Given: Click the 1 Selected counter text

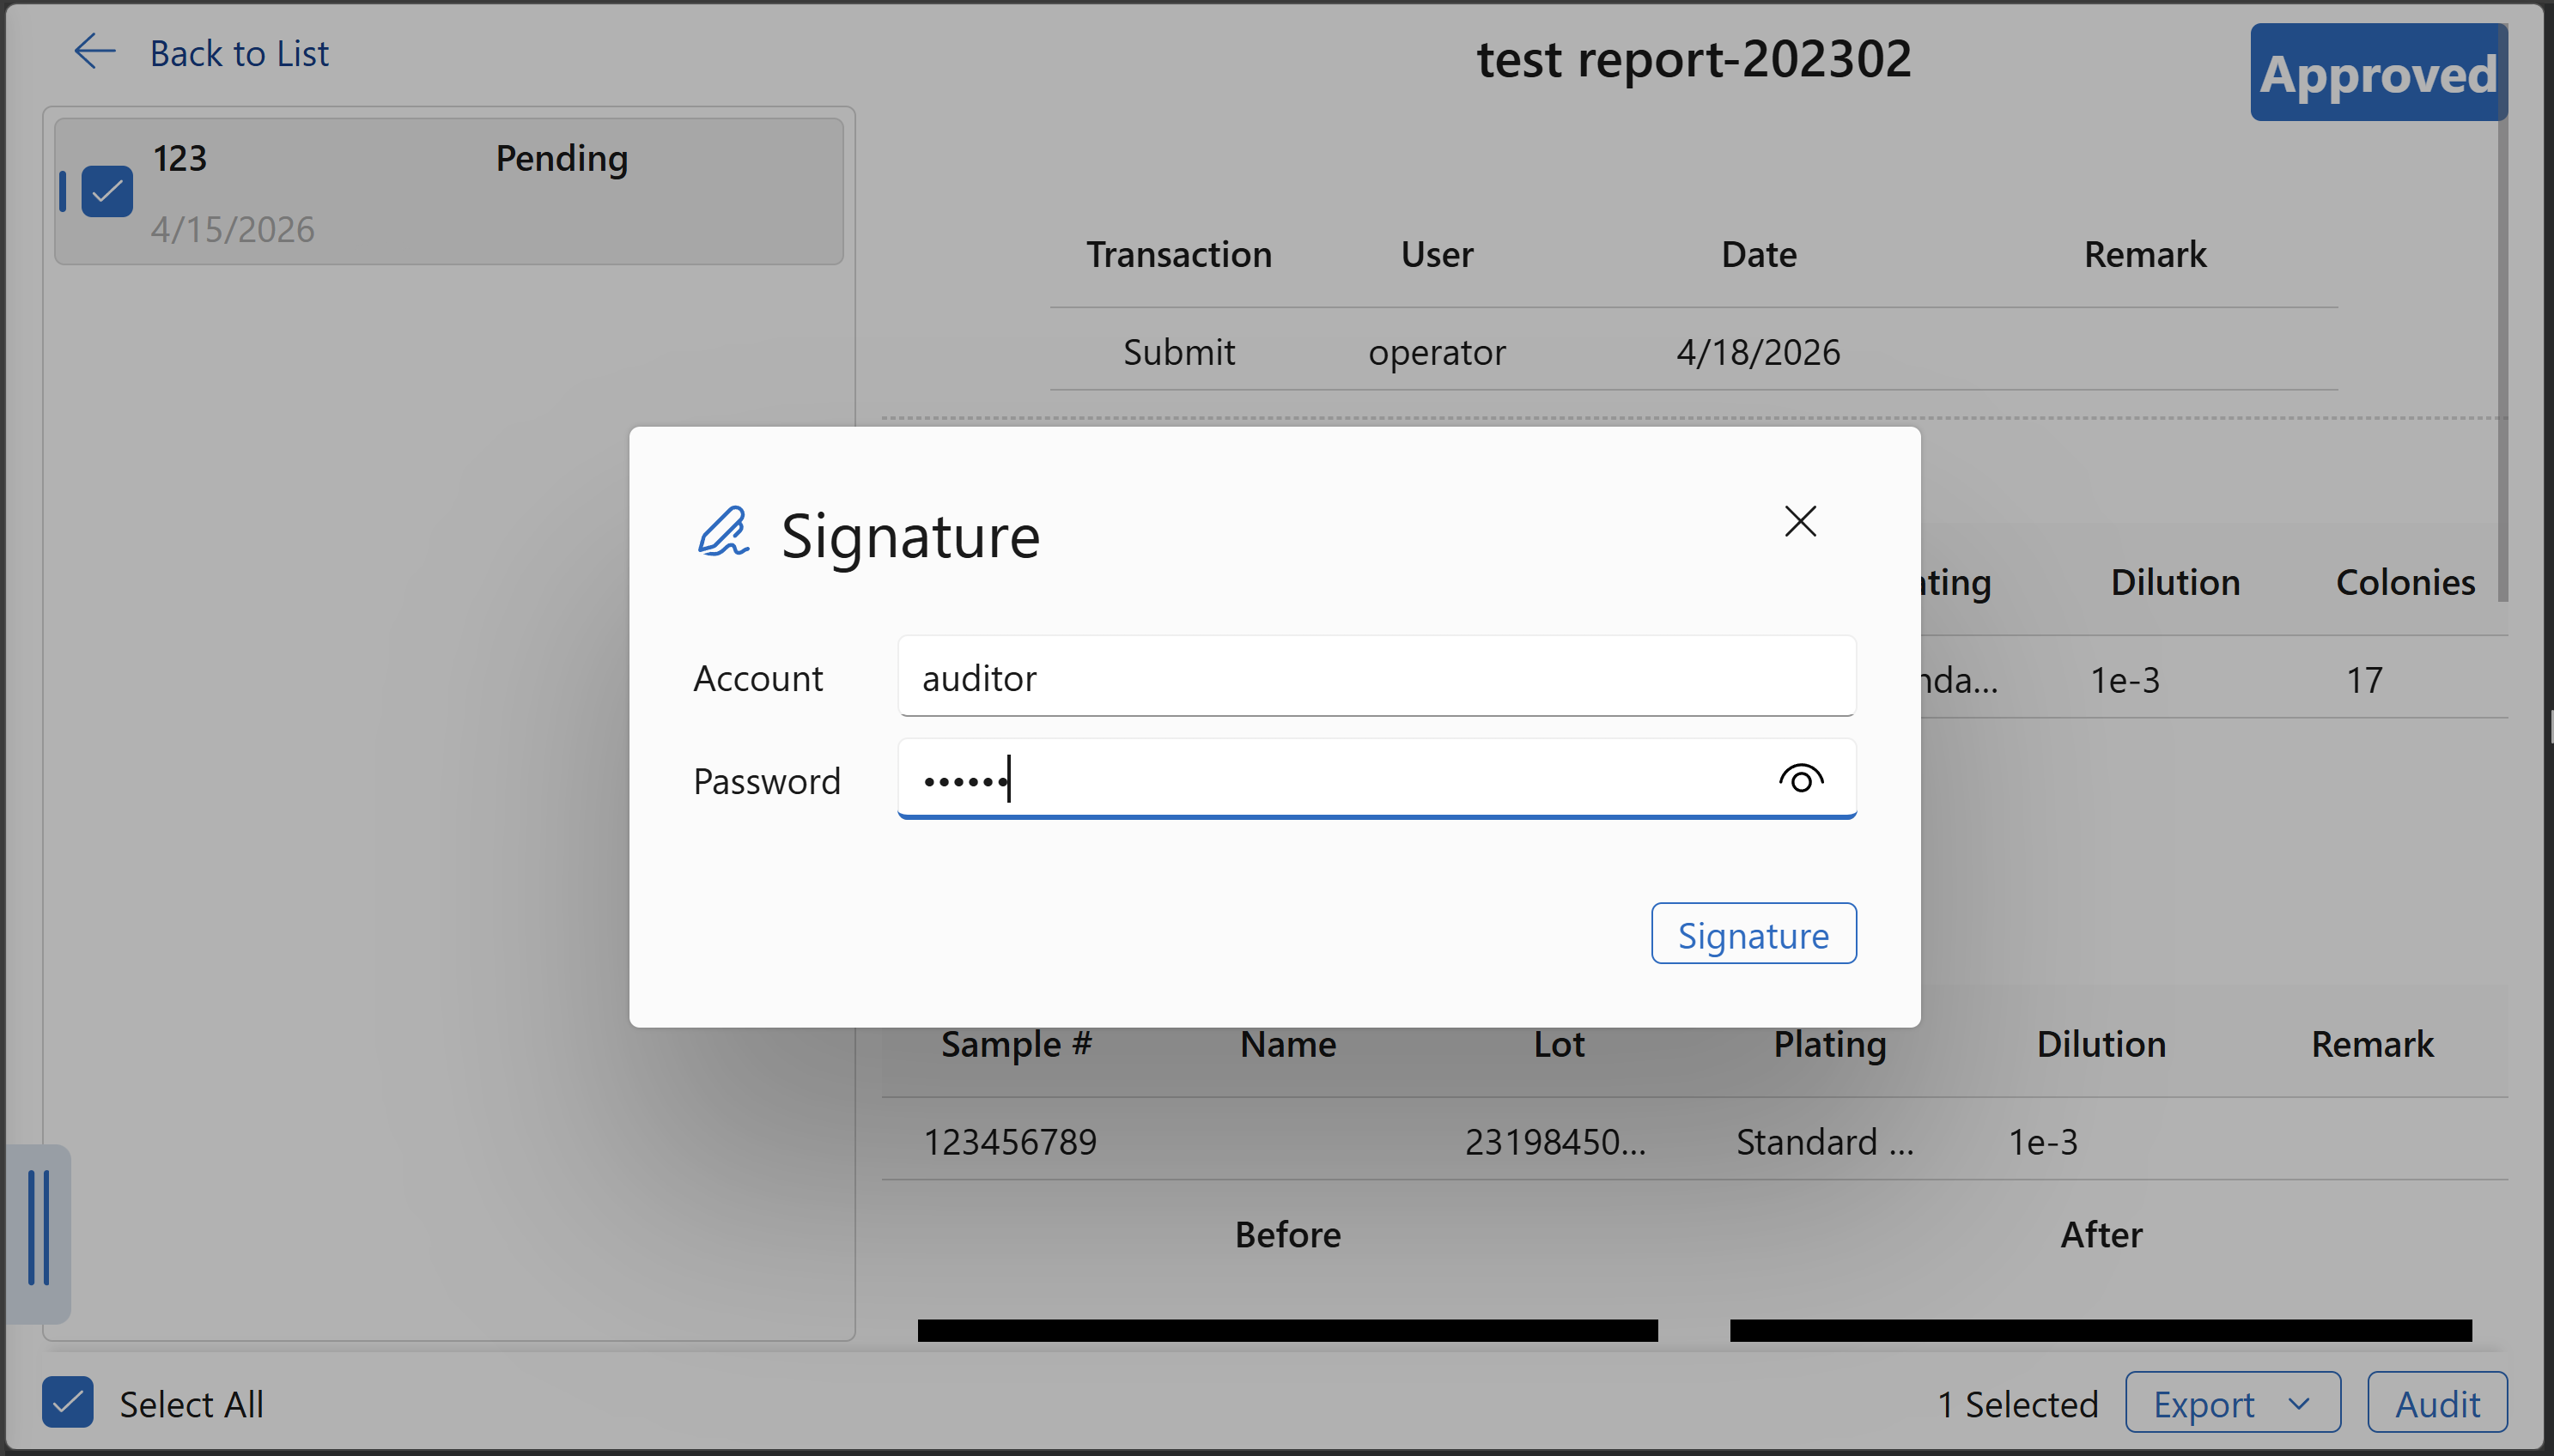Looking at the screenshot, I should pyautogui.click(x=2018, y=1404).
